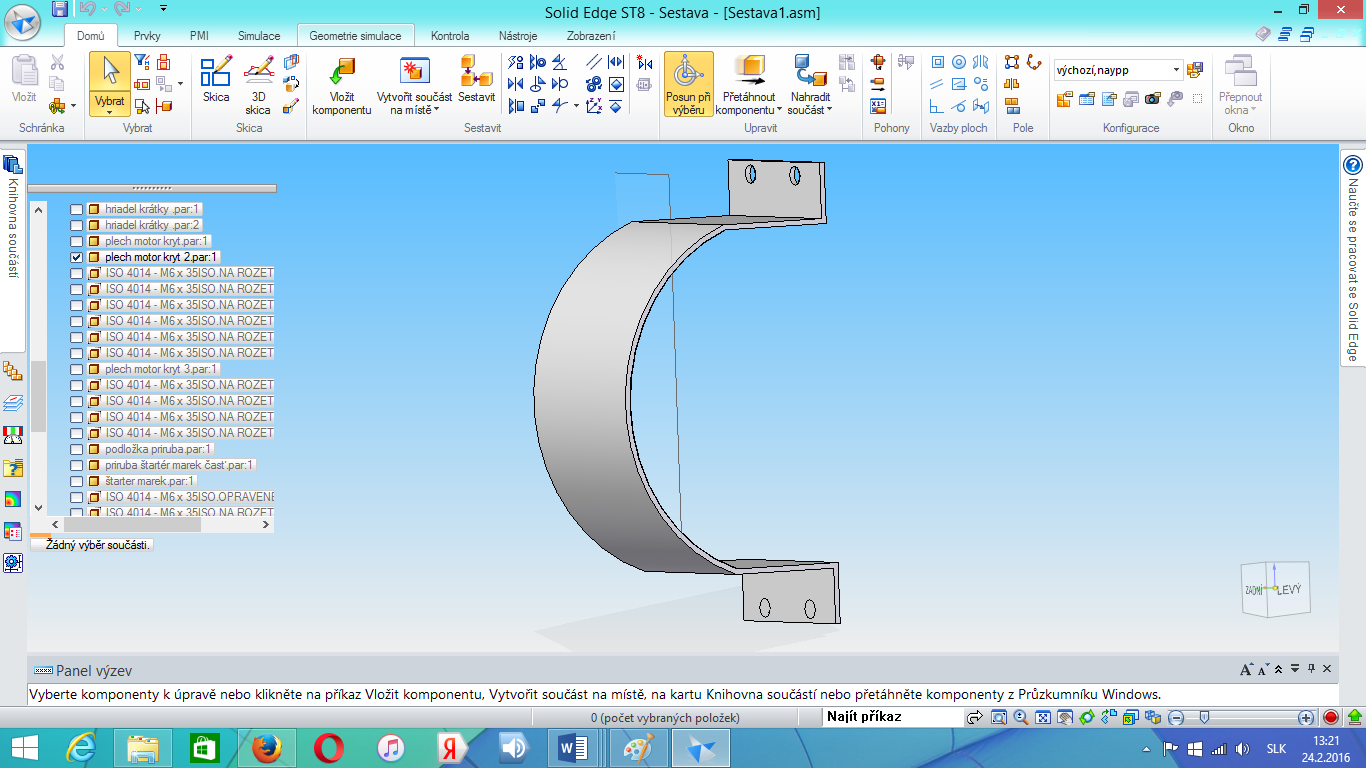1366x768 pixels.
Task: Open the help question mark icon on right
Action: [x=1353, y=166]
